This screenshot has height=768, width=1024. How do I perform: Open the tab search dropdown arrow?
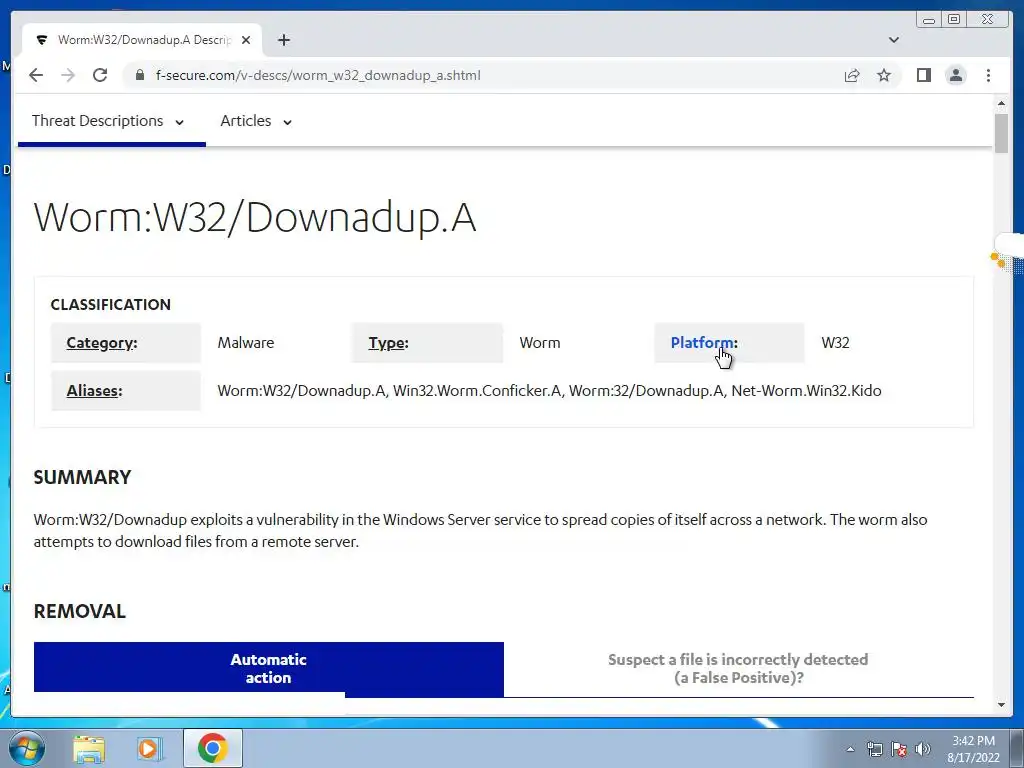(893, 40)
